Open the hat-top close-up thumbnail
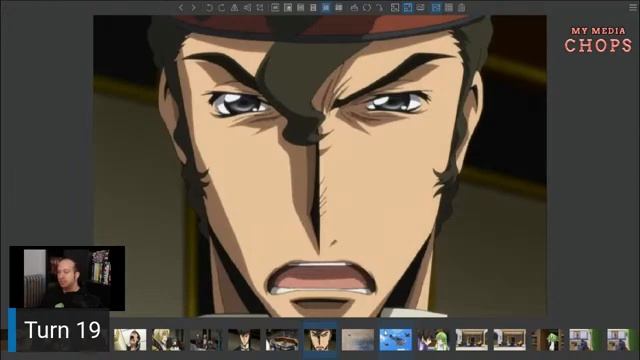Screen dimensions: 640x360 (x=282, y=340)
